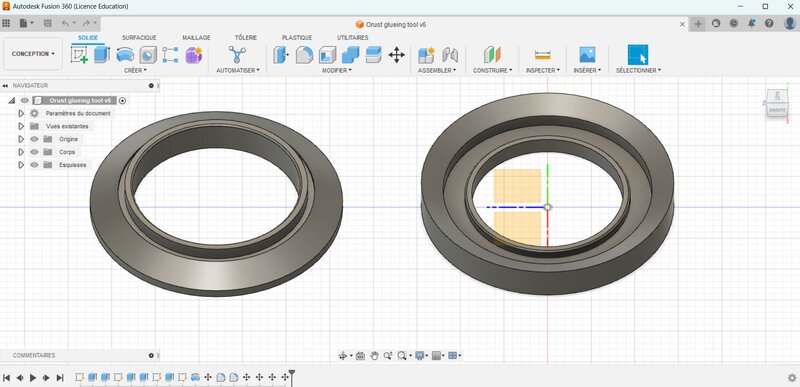800x387 pixels.
Task: Select the Press Pull tool icon
Action: pos(281,55)
